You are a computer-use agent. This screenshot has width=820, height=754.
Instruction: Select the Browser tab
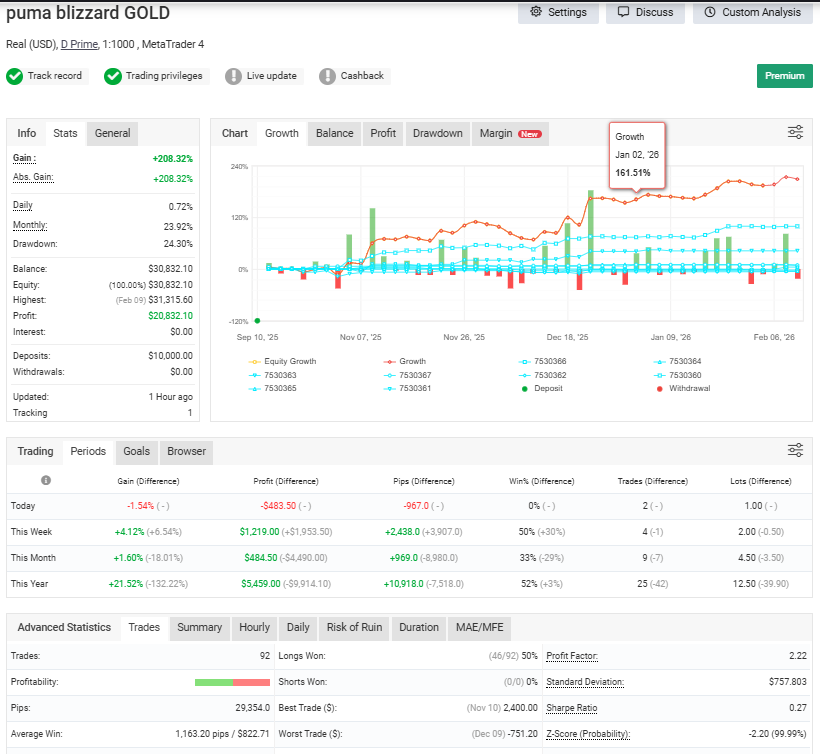tap(186, 451)
